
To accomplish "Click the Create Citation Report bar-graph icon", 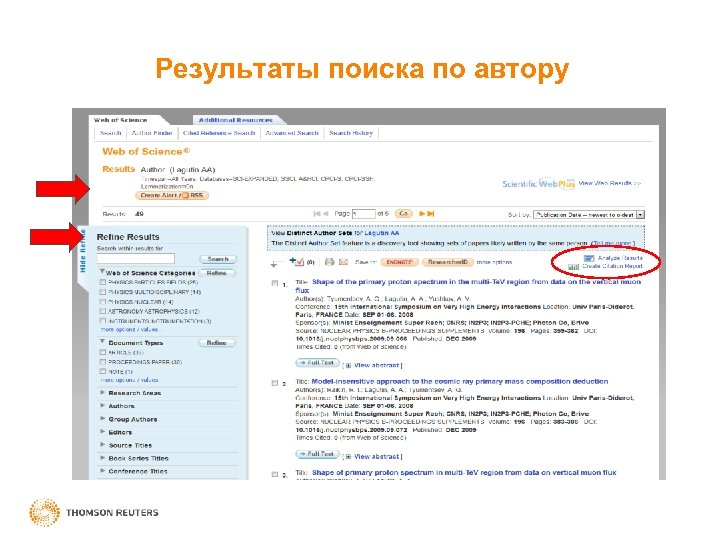I will pyautogui.click(x=573, y=267).
